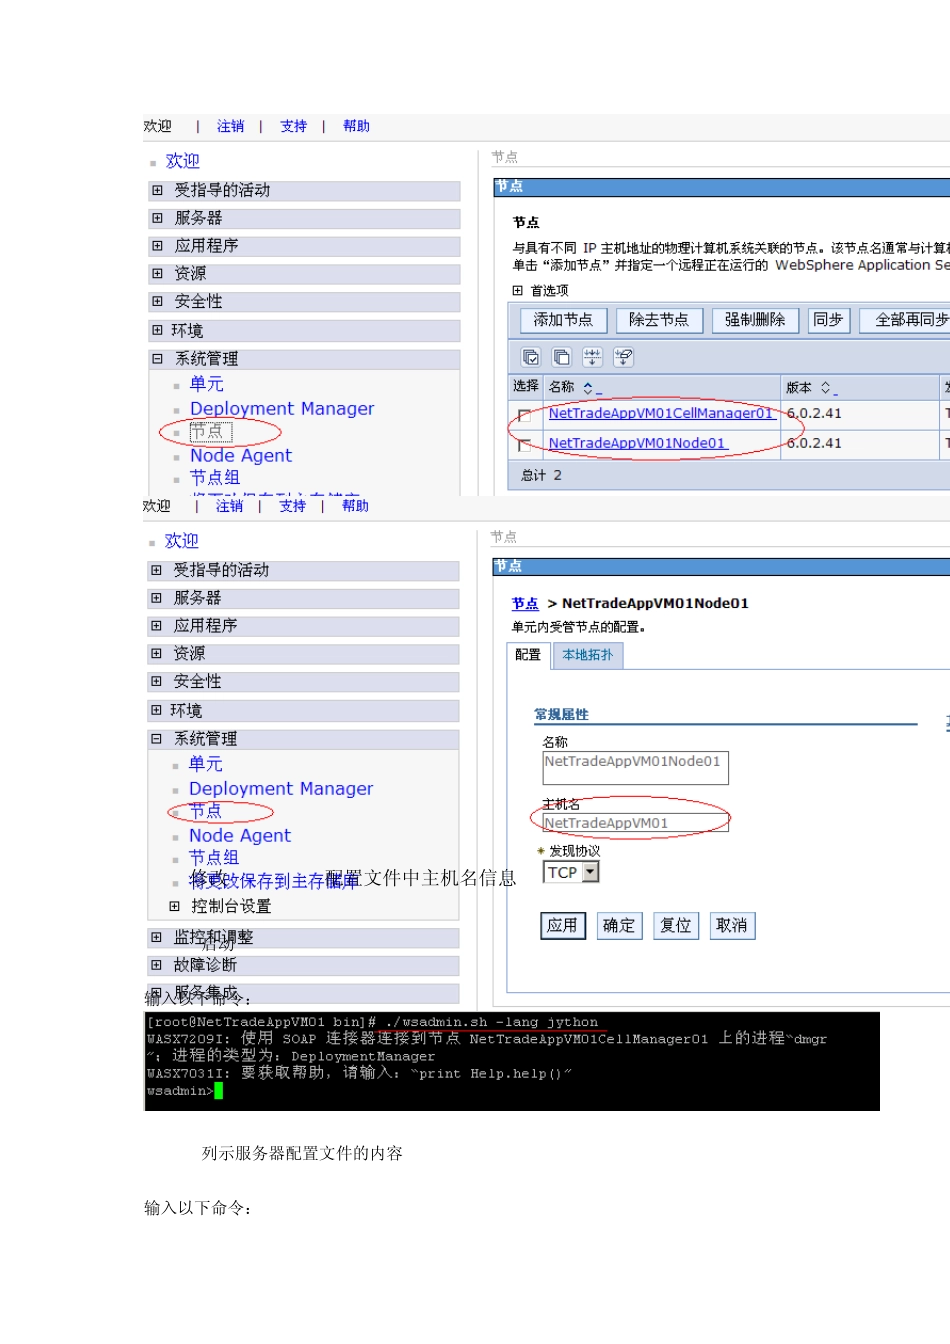Collapse 系统管理 in the lower console
The height and width of the screenshot is (1344, 950).
tap(156, 738)
